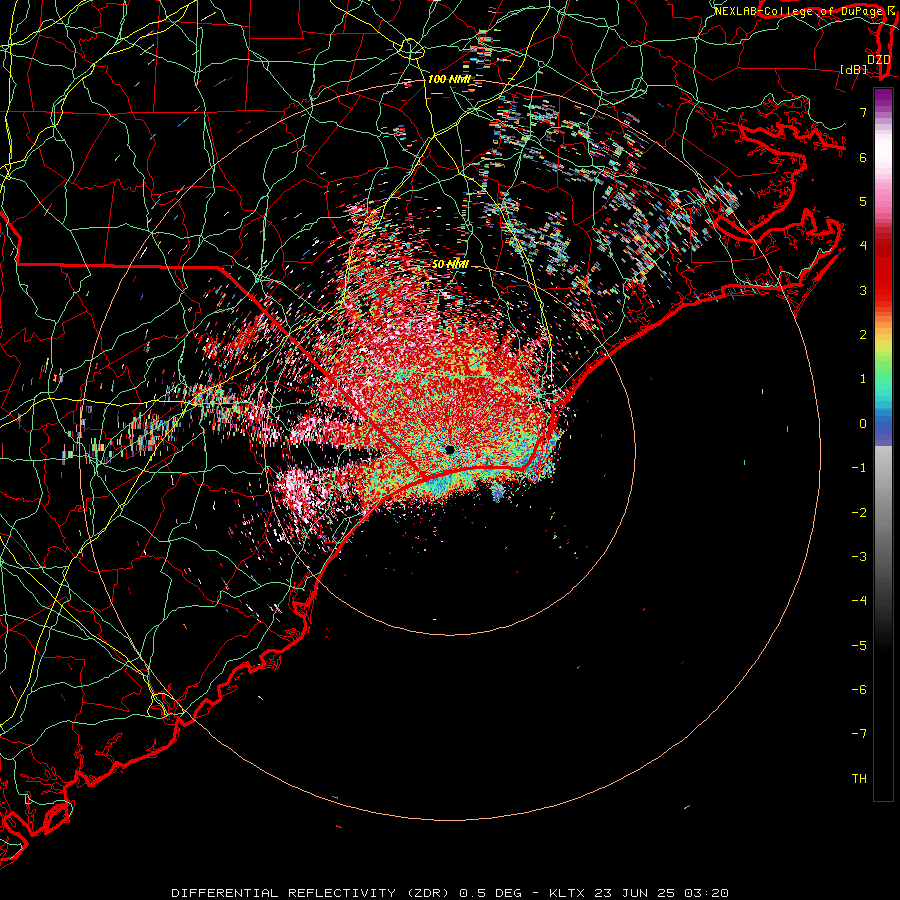Image resolution: width=900 pixels, height=900 pixels.
Task: Click the 2 dB color scale tick
Action: point(863,335)
